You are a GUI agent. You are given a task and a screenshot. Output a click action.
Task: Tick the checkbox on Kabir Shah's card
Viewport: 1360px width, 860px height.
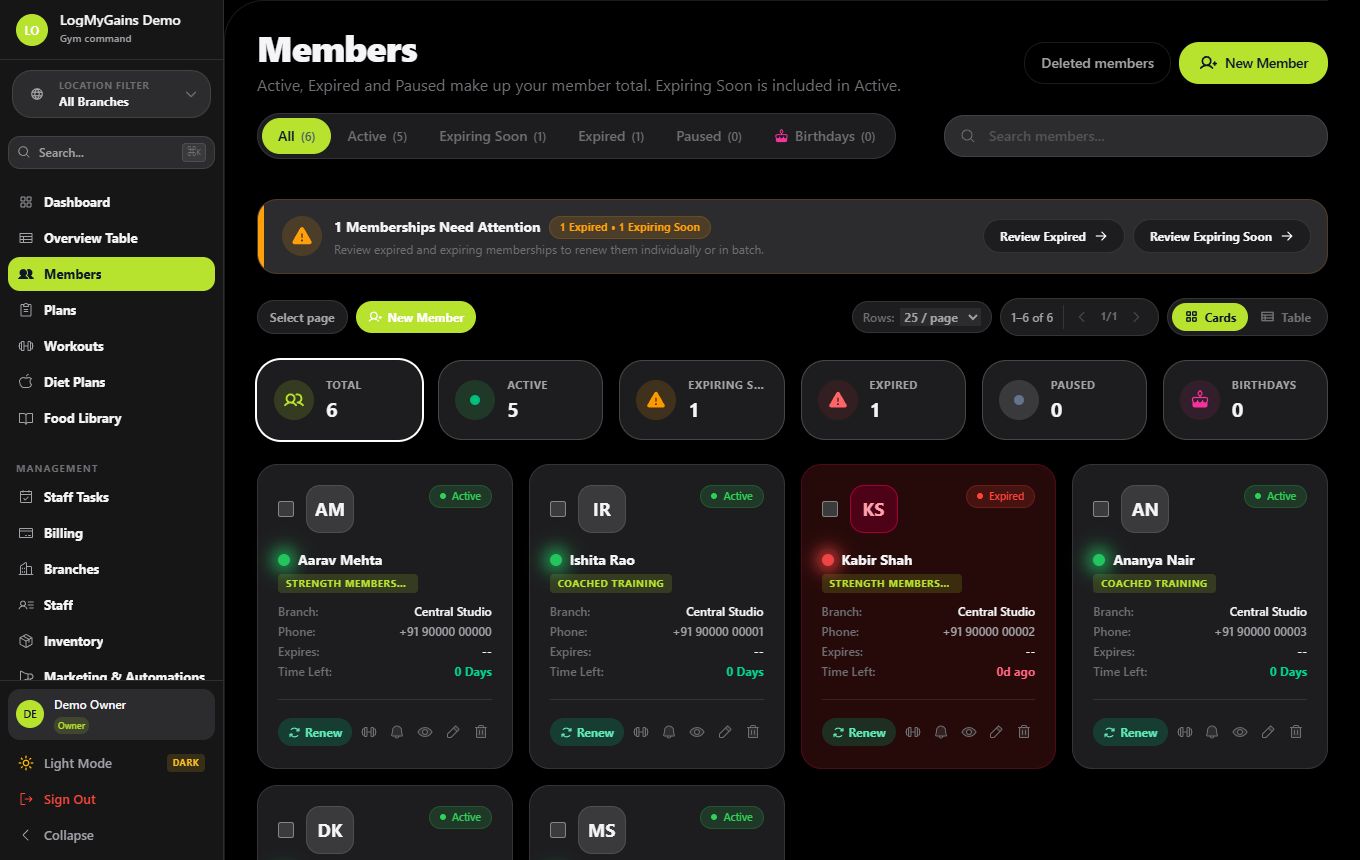tap(830, 509)
